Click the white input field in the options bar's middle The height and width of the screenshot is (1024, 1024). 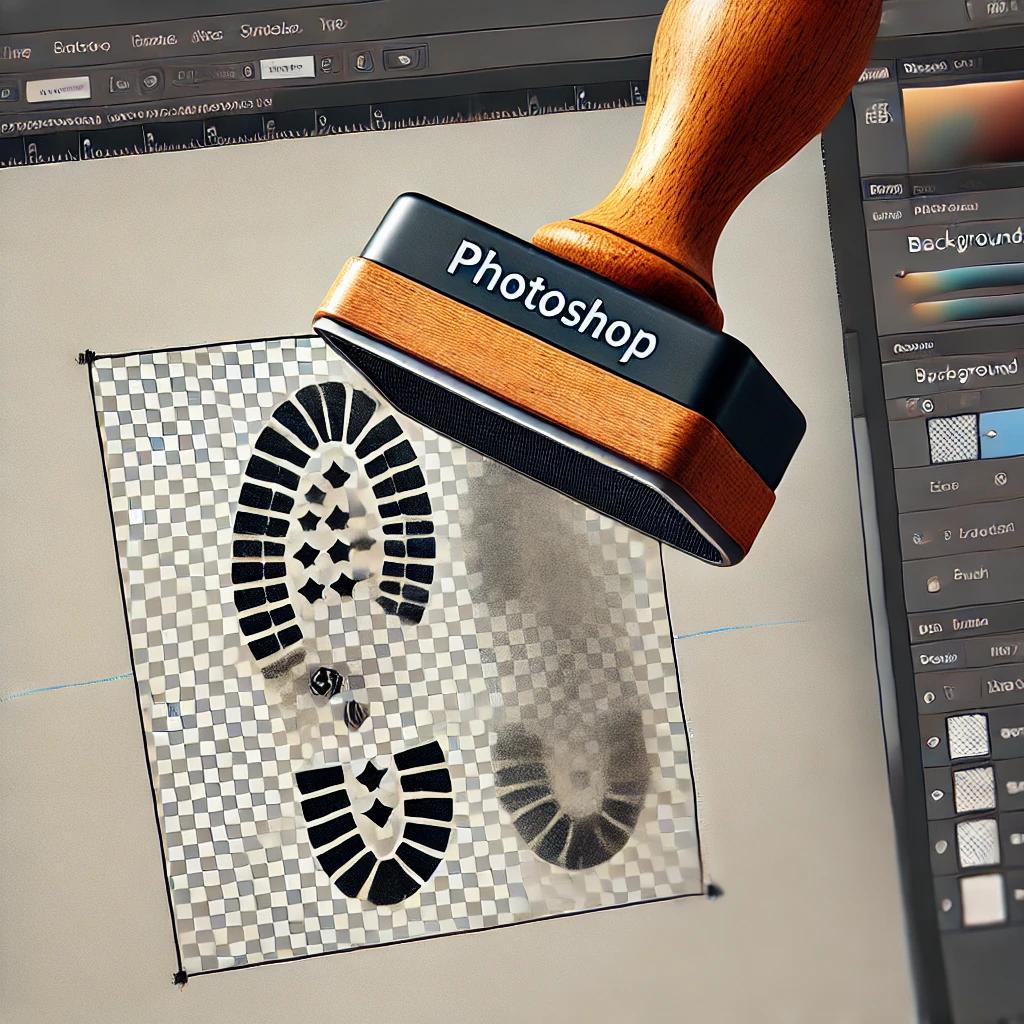click(x=287, y=68)
